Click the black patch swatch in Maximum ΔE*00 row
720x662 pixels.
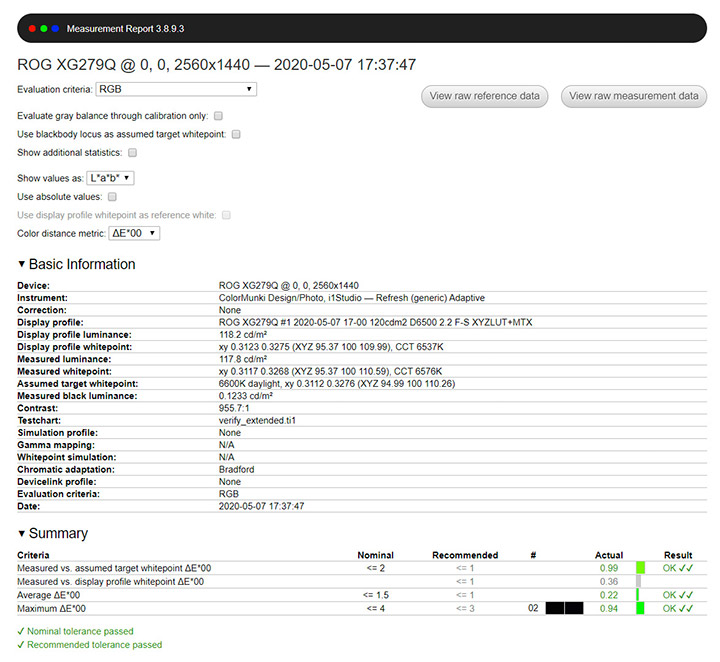point(564,608)
